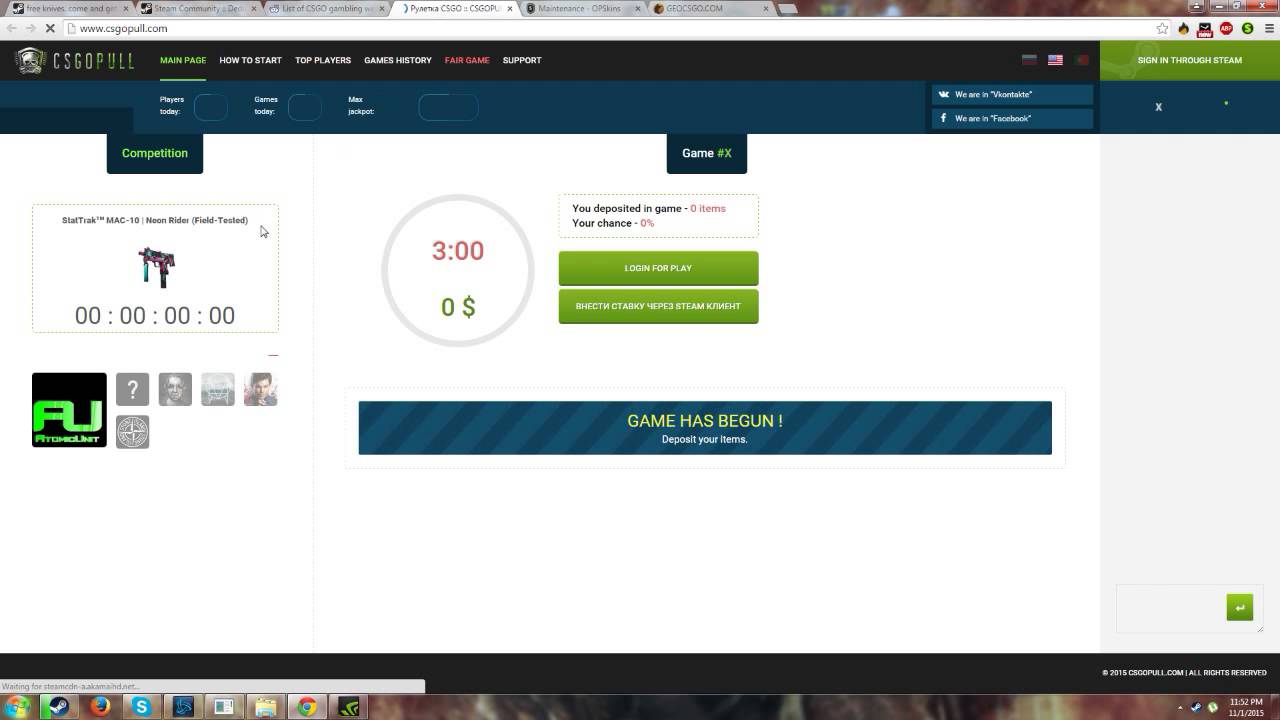
Task: Click the browser forward arrow
Action: point(30,28)
